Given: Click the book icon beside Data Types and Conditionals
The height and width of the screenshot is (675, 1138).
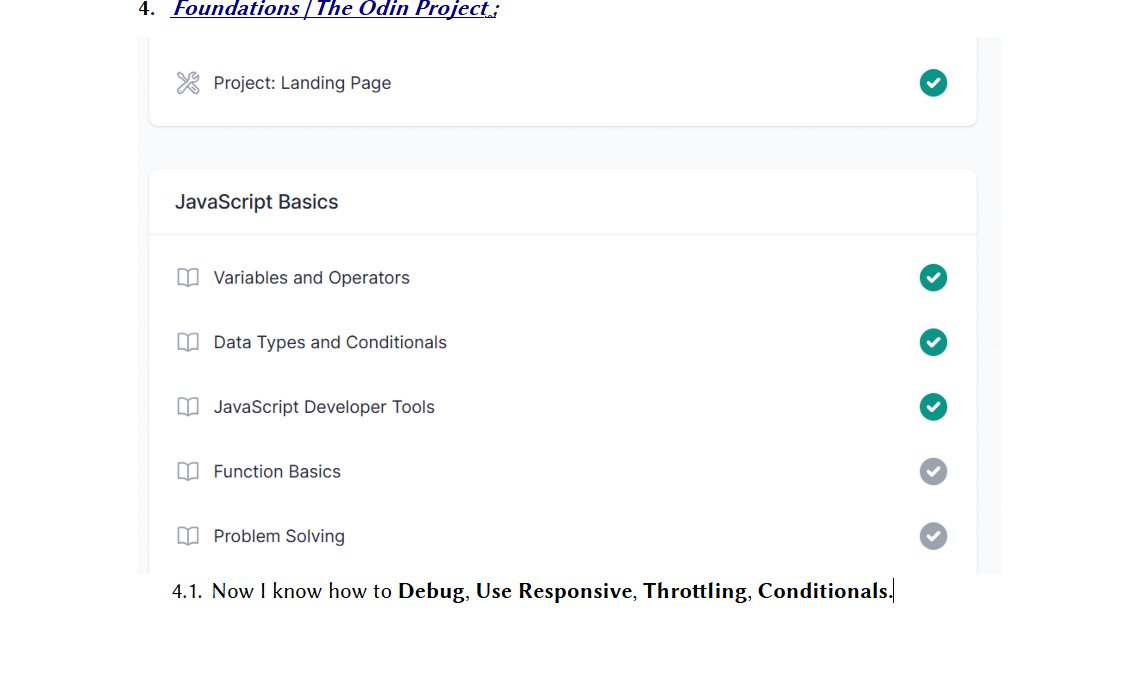Looking at the screenshot, I should point(188,342).
